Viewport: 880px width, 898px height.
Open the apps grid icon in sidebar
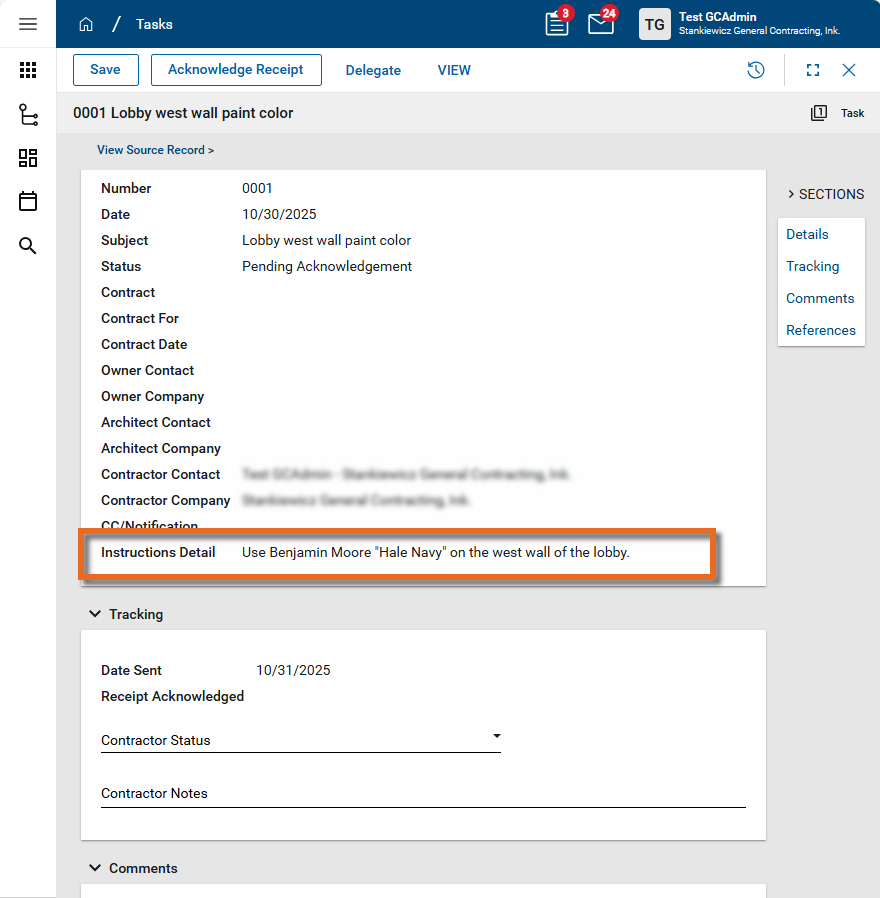(x=28, y=70)
